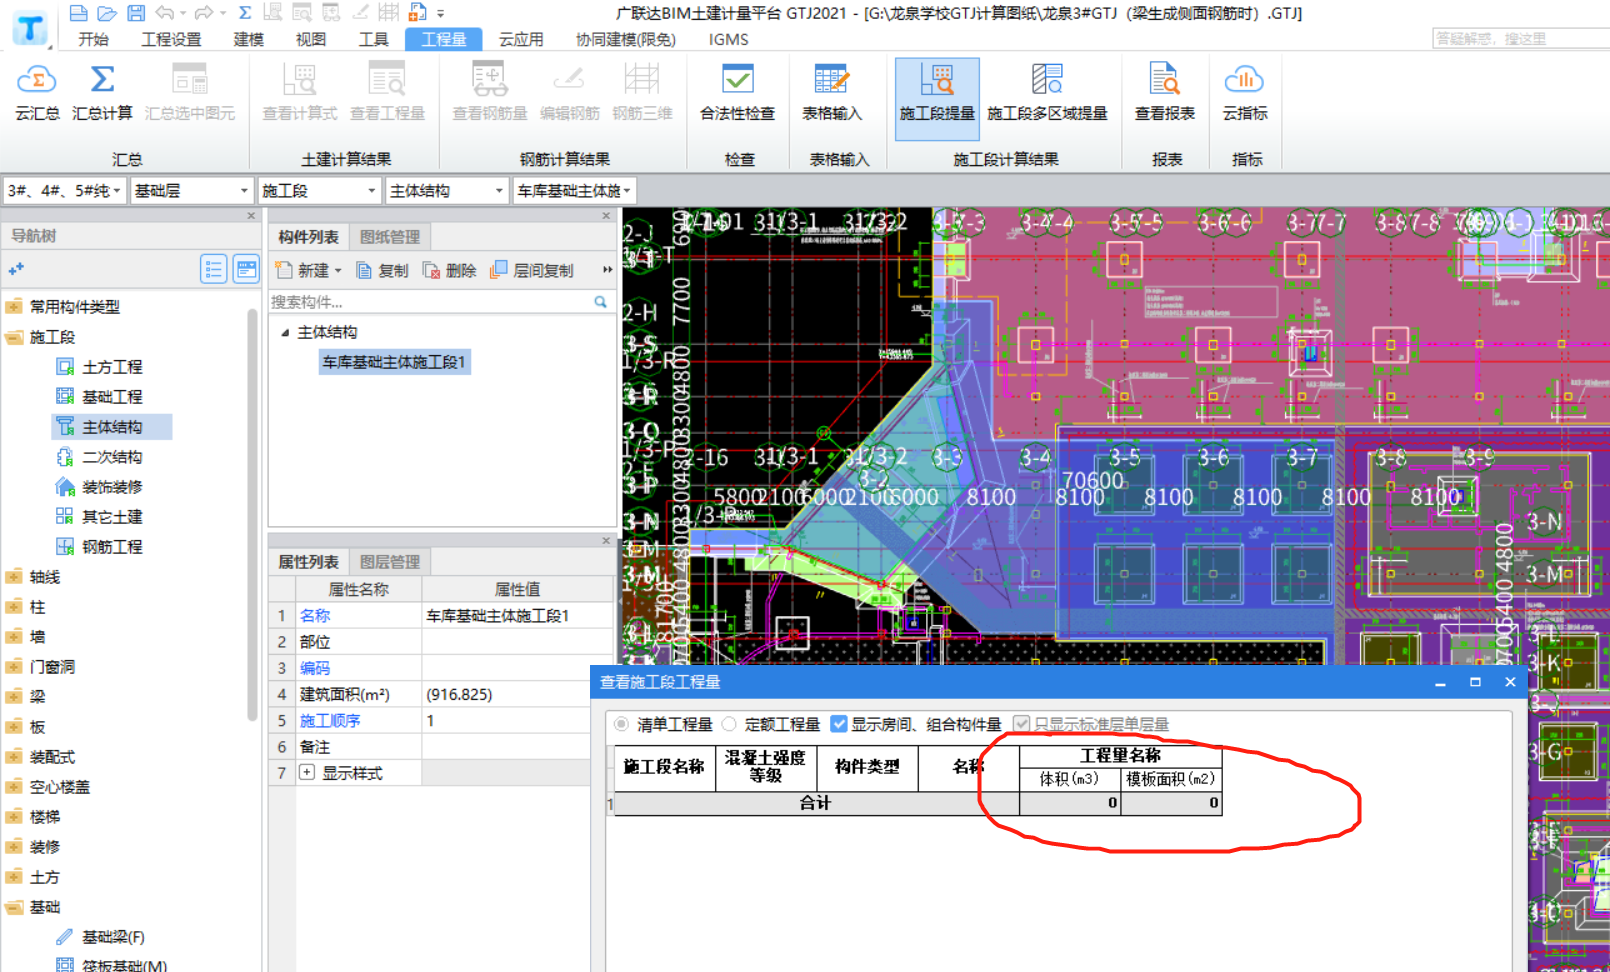Click the 名称 property link

pyautogui.click(x=315, y=616)
